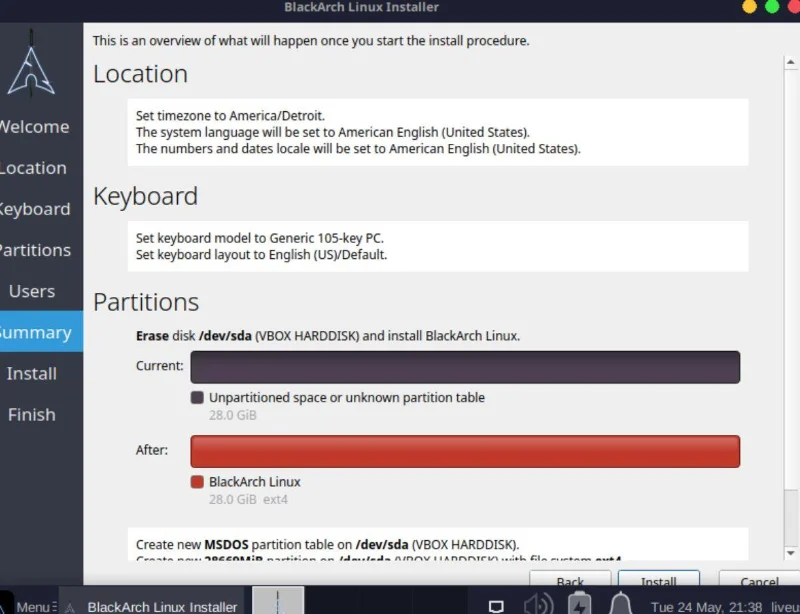Screen dimensions: 800x614
Task: Open the Users step
Action: pyautogui.click(x=32, y=291)
